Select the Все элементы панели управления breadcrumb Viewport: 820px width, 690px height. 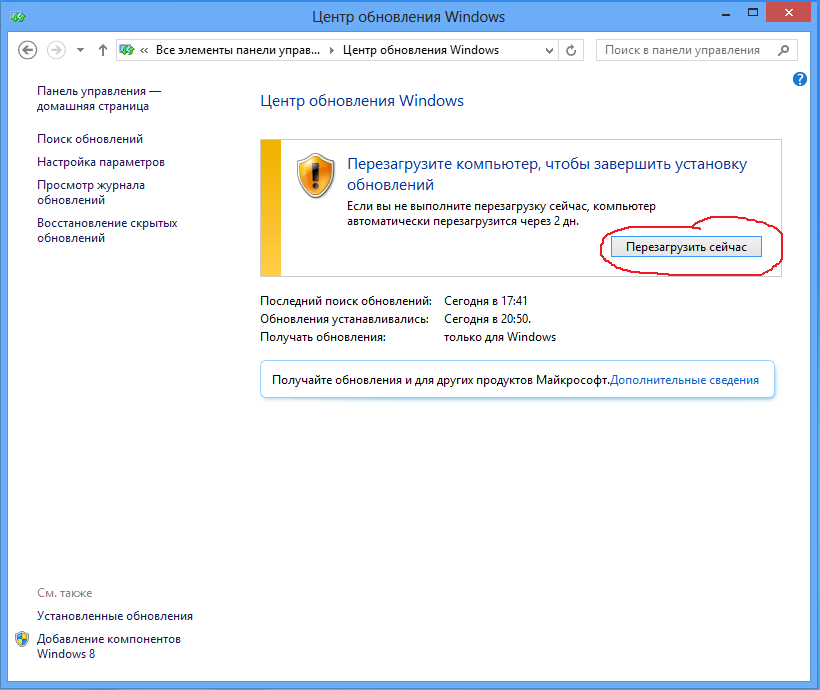pos(240,50)
